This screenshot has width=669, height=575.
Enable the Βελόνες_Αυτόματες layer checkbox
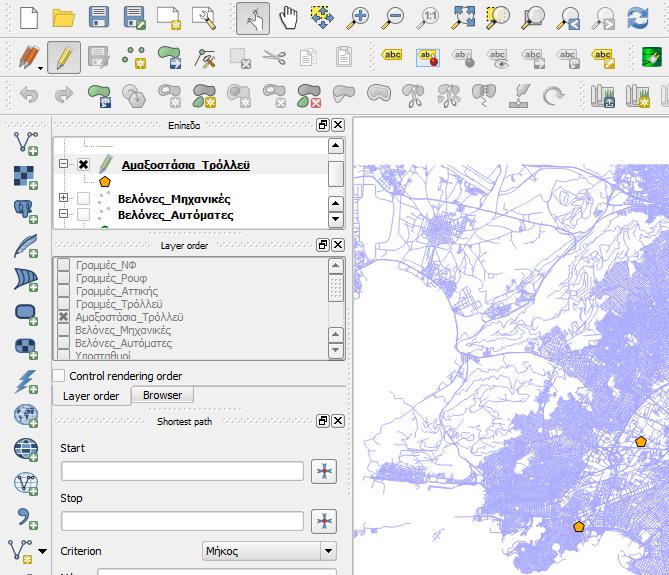pos(83,214)
